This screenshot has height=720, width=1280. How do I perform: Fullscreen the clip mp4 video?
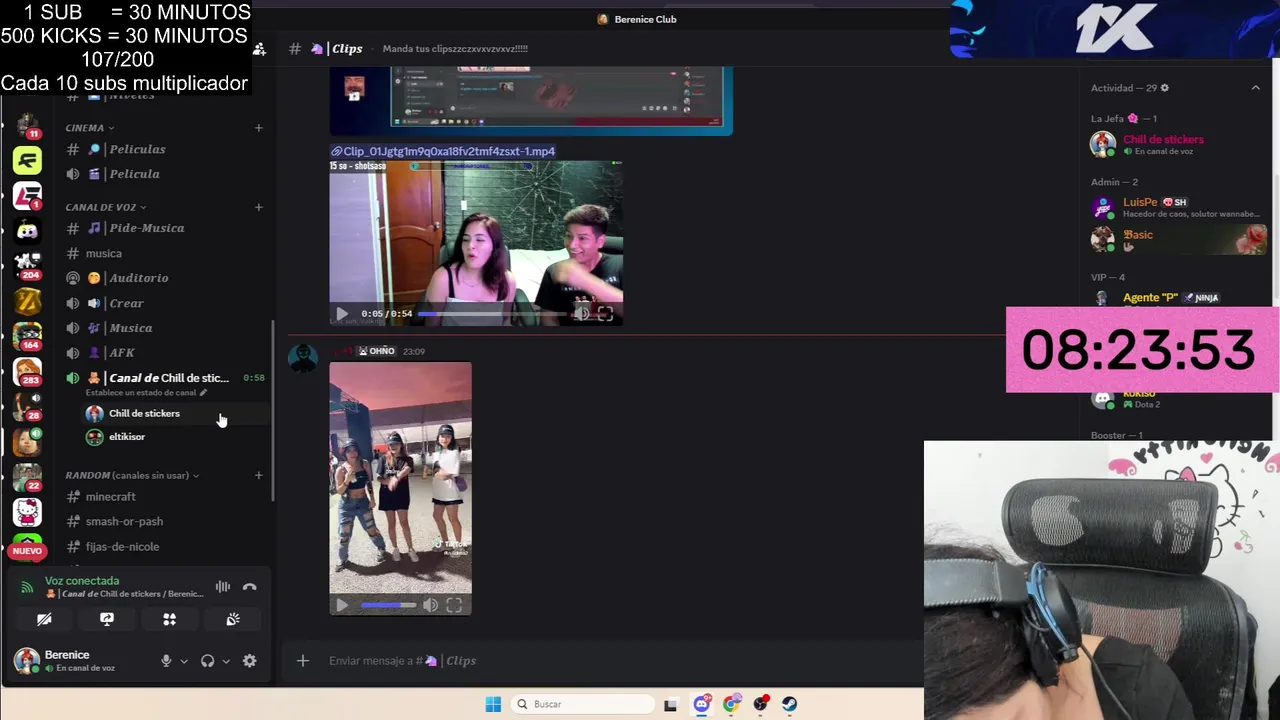[605, 314]
